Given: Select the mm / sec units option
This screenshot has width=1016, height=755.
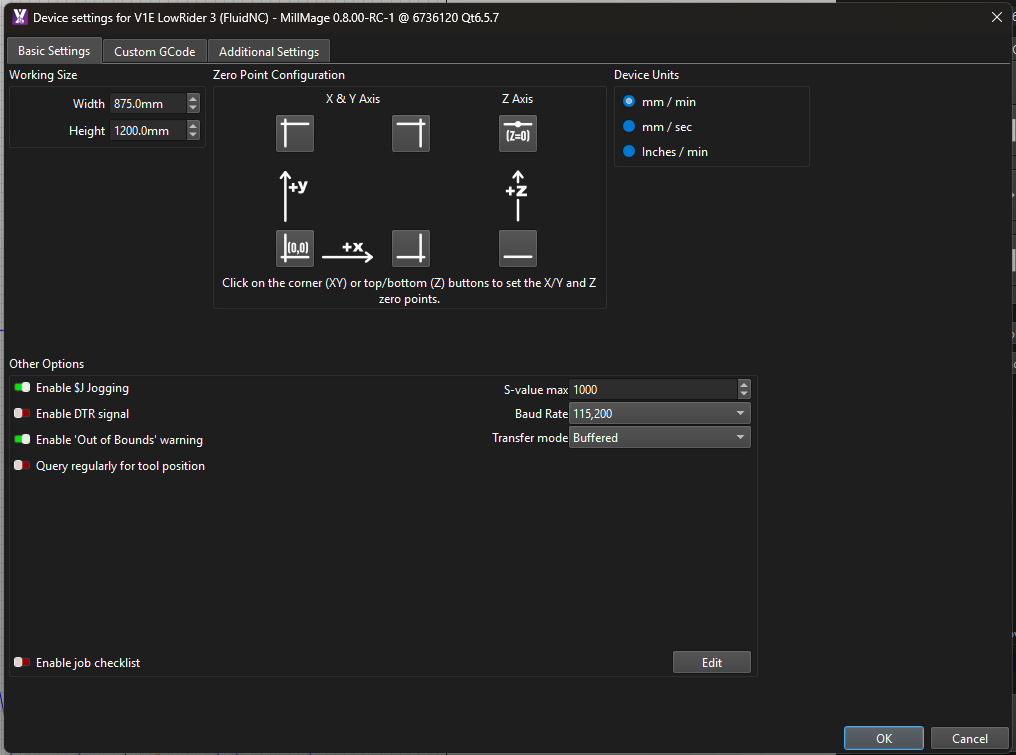Looking at the screenshot, I should (x=629, y=126).
